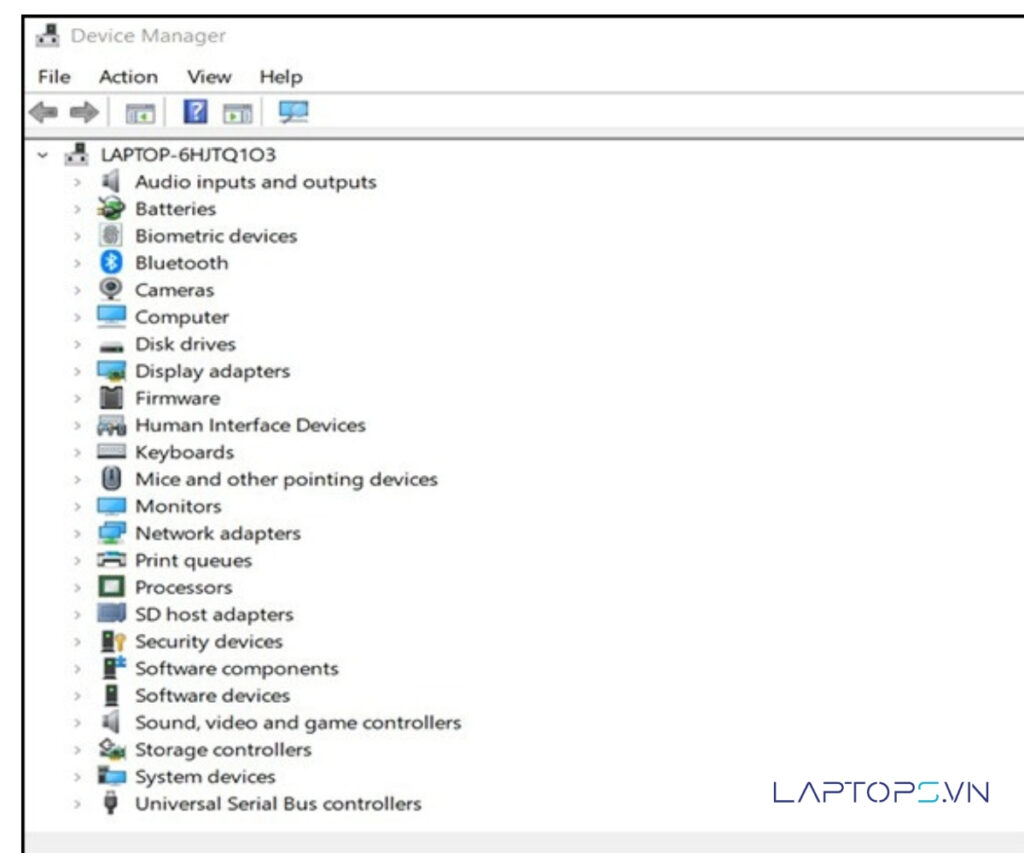Open the Action menu
The height and width of the screenshot is (853, 1024).
[128, 77]
